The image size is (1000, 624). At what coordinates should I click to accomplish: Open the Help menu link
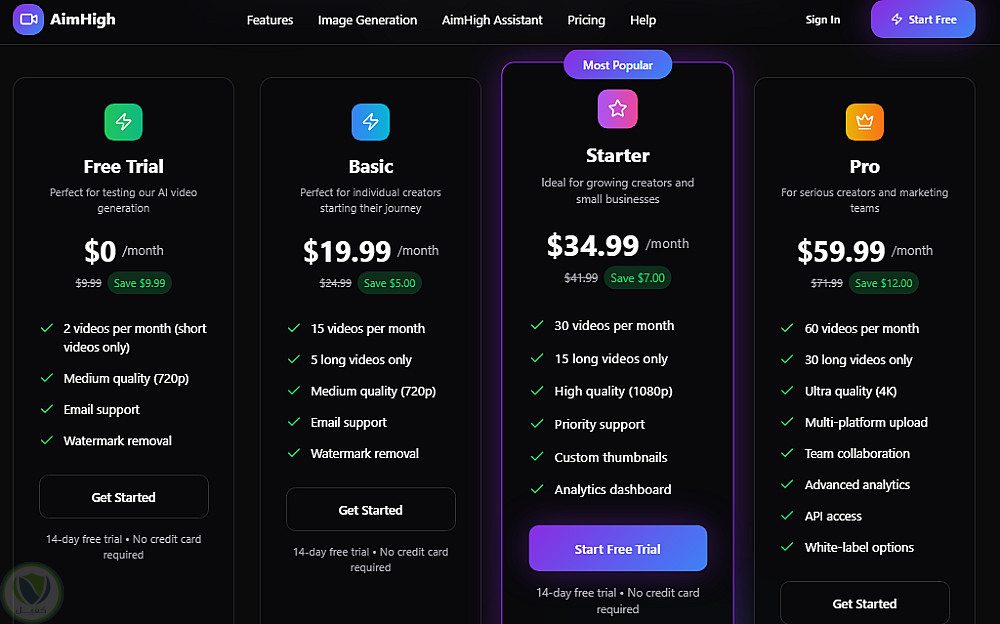(643, 20)
